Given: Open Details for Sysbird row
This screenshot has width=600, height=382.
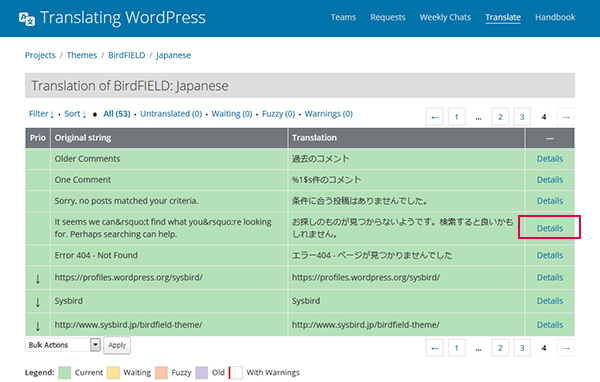Looking at the screenshot, I should click(550, 301).
